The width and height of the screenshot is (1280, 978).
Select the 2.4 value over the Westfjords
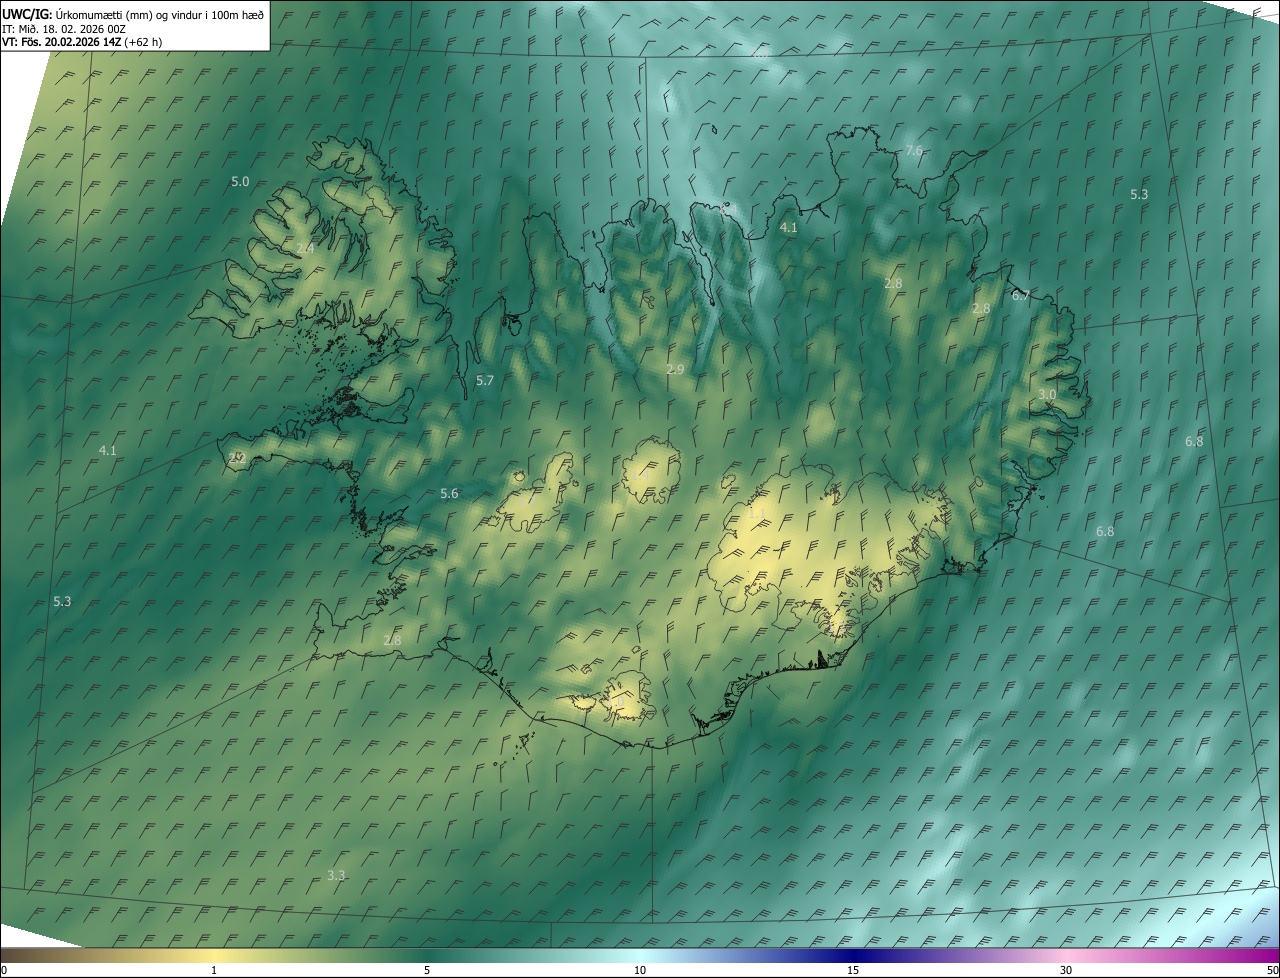click(306, 248)
